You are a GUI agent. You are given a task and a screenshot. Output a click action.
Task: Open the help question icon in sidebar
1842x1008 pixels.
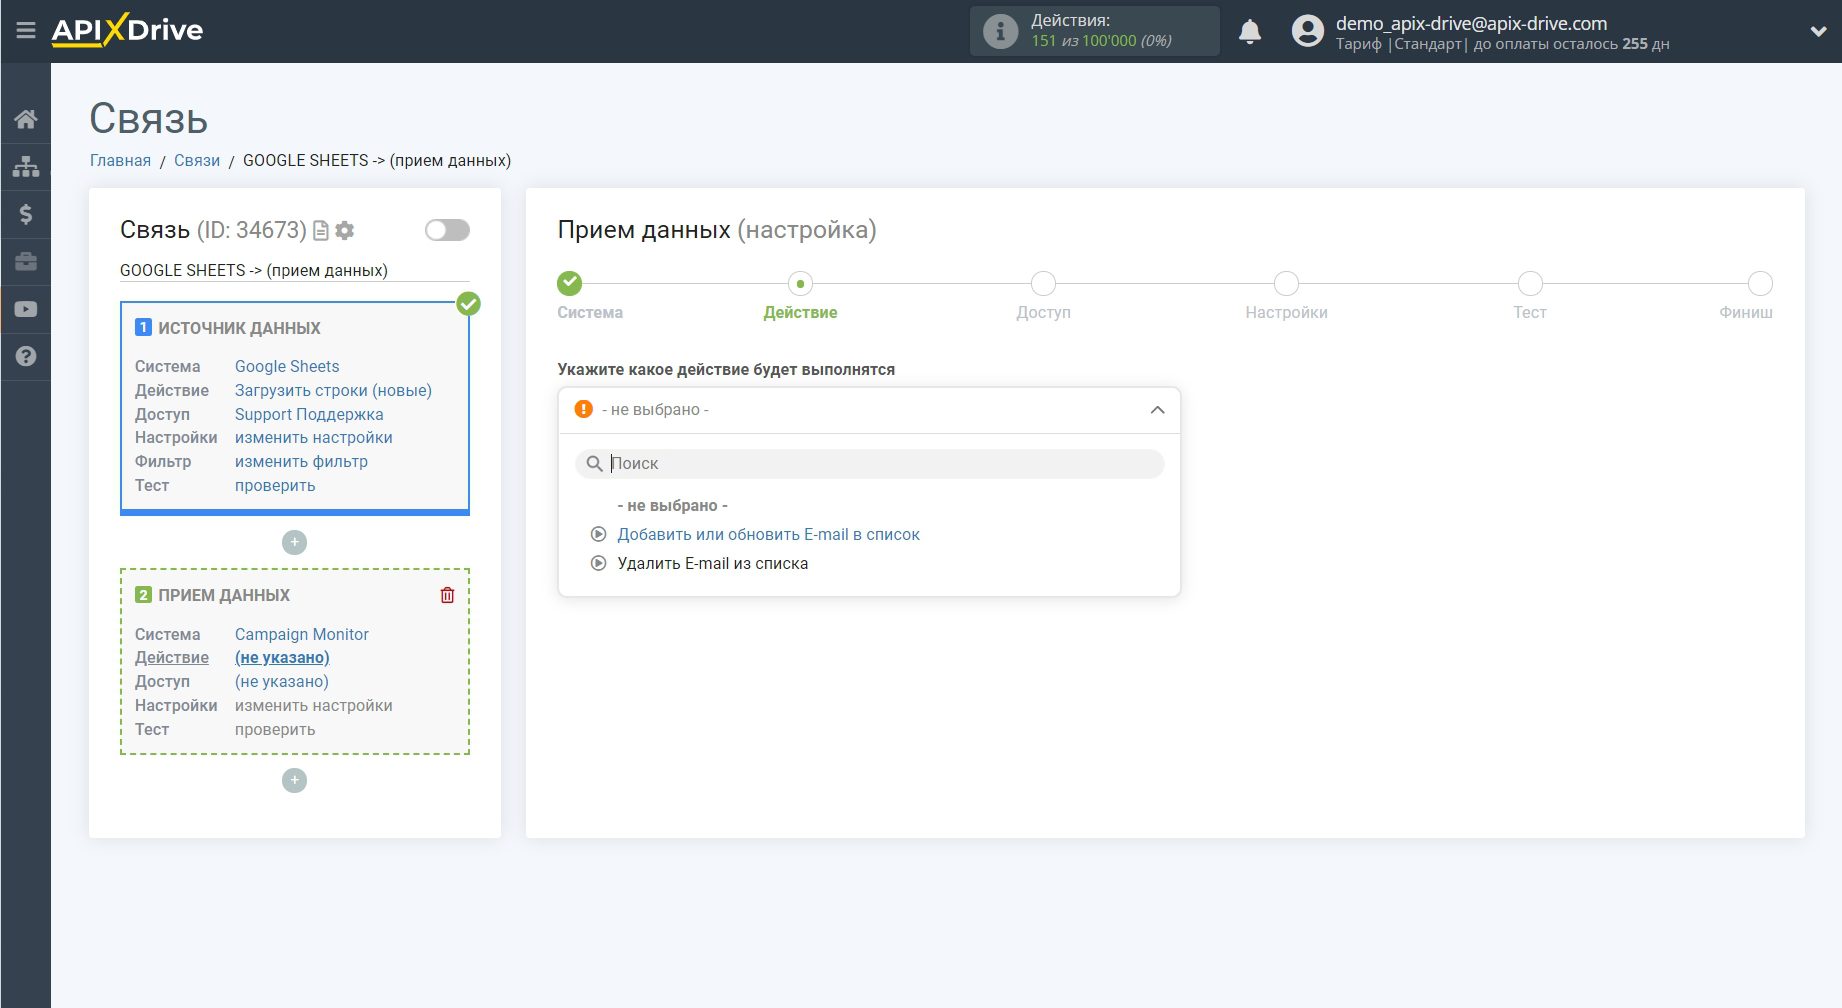point(26,356)
